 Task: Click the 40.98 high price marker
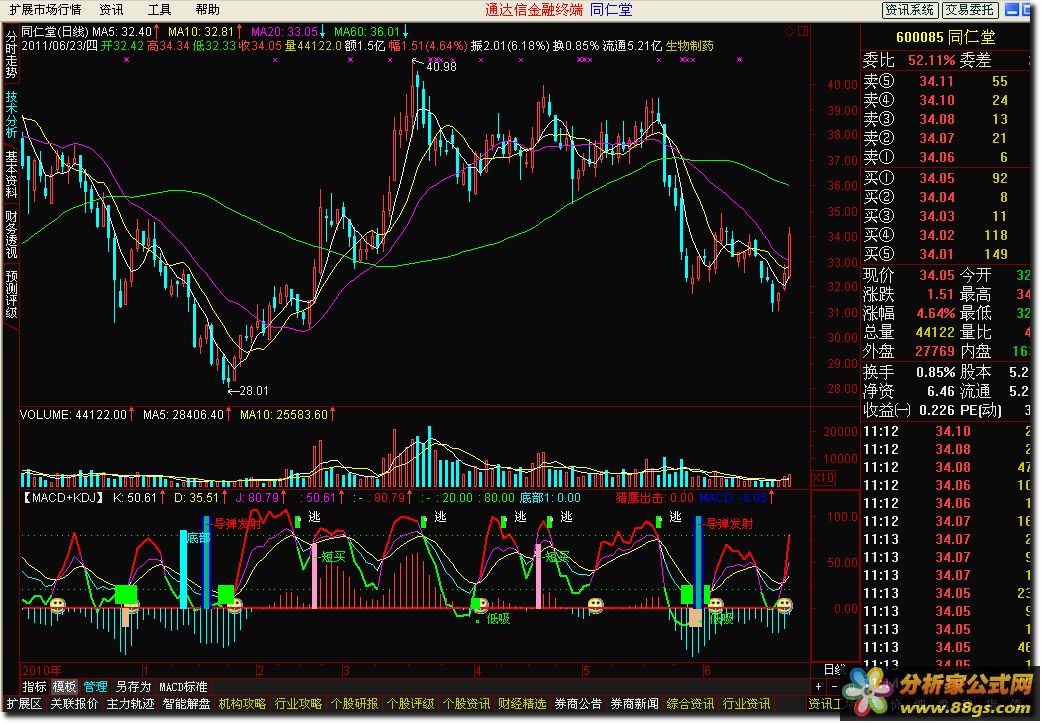click(x=441, y=66)
